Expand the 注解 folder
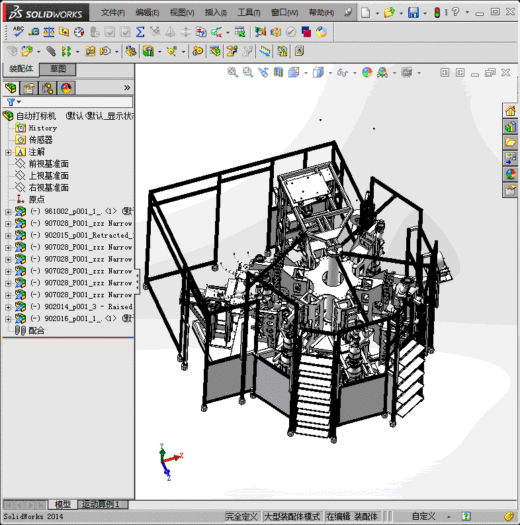Image resolution: width=520 pixels, height=525 pixels. click(8, 152)
